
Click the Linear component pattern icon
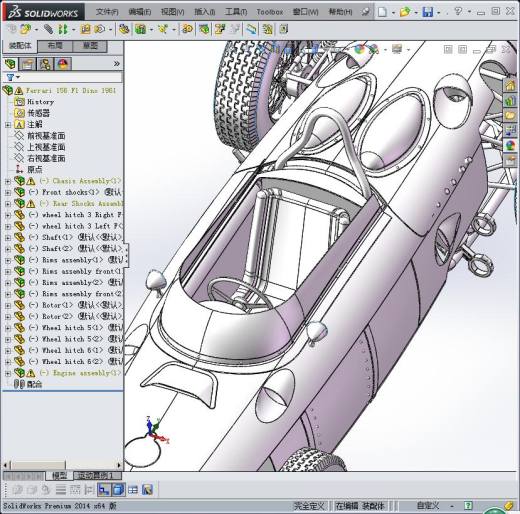pyautogui.click(x=63, y=29)
